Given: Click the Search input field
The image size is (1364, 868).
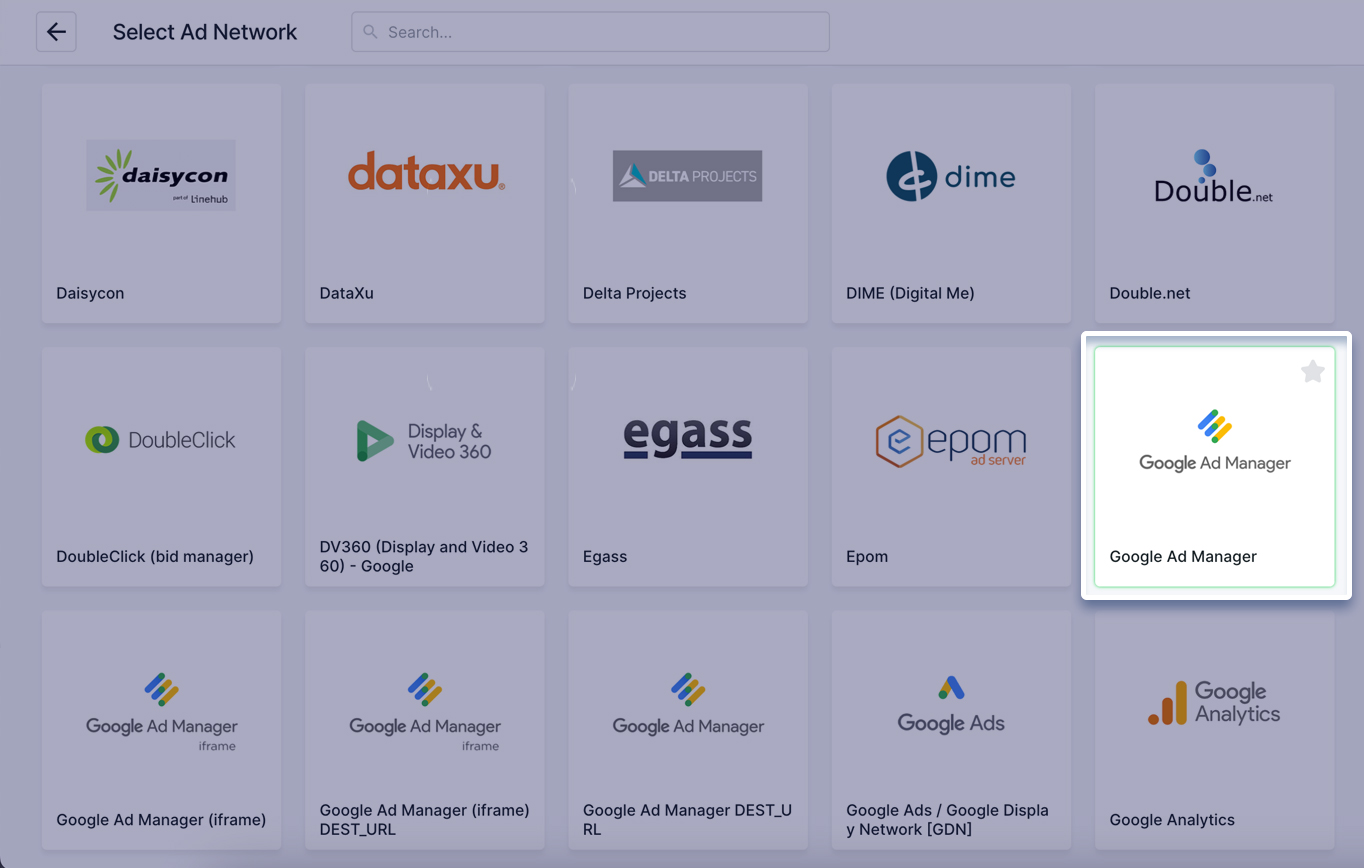Looking at the screenshot, I should click(590, 32).
